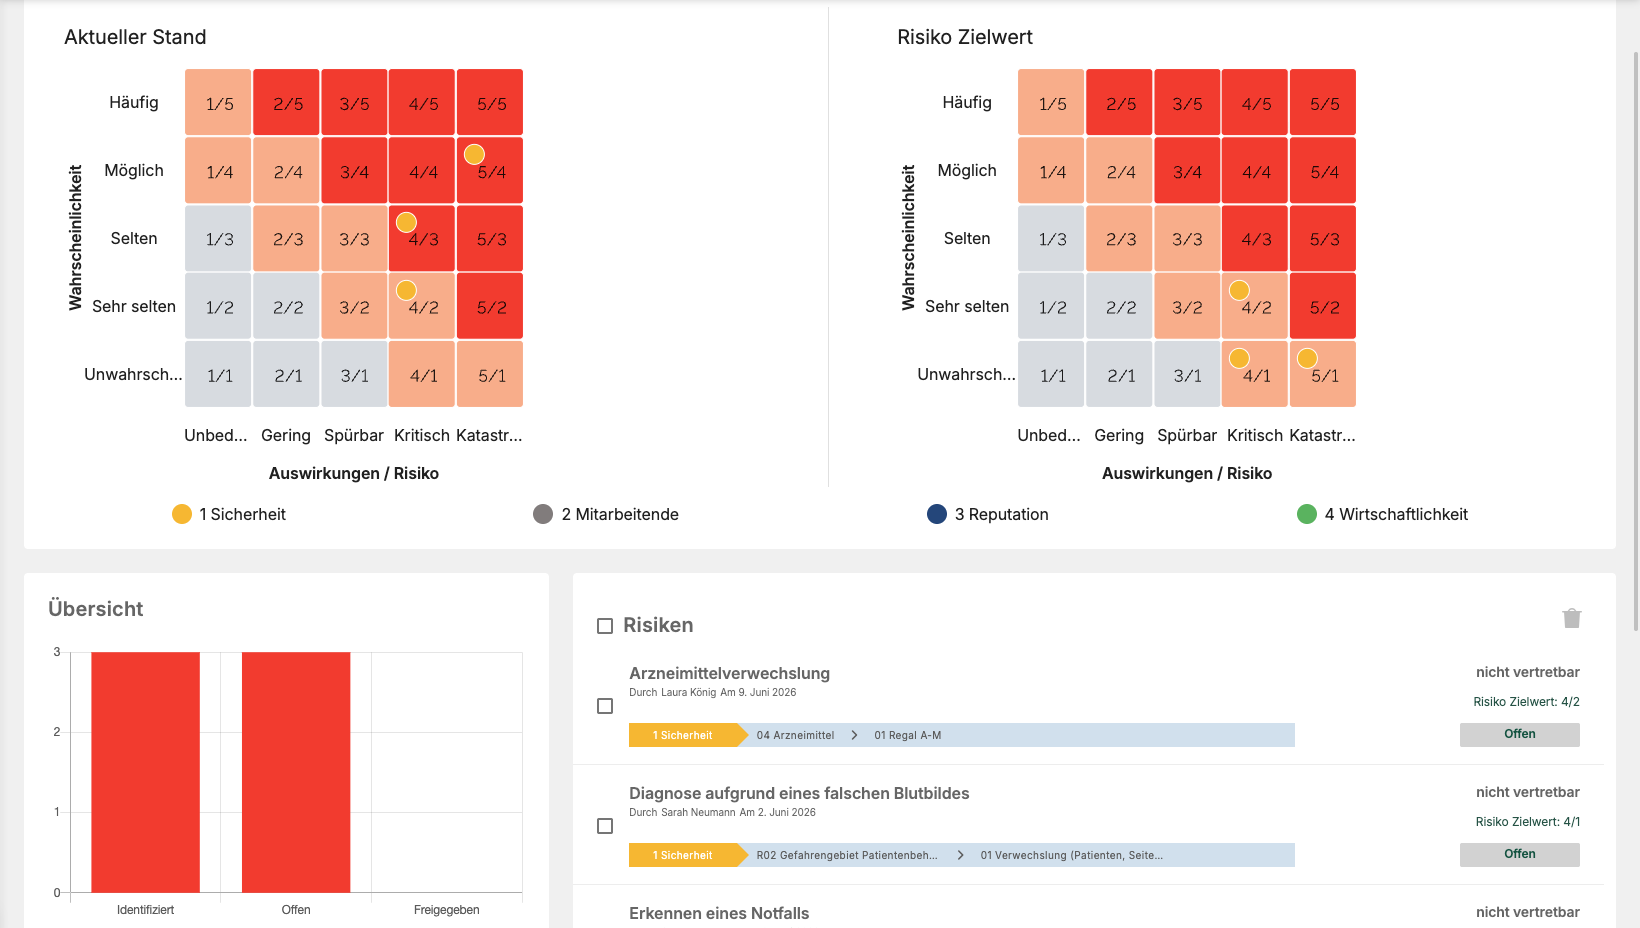The image size is (1640, 928).
Task: Click Offen status button for Diagnose risk
Action: [1519, 854]
